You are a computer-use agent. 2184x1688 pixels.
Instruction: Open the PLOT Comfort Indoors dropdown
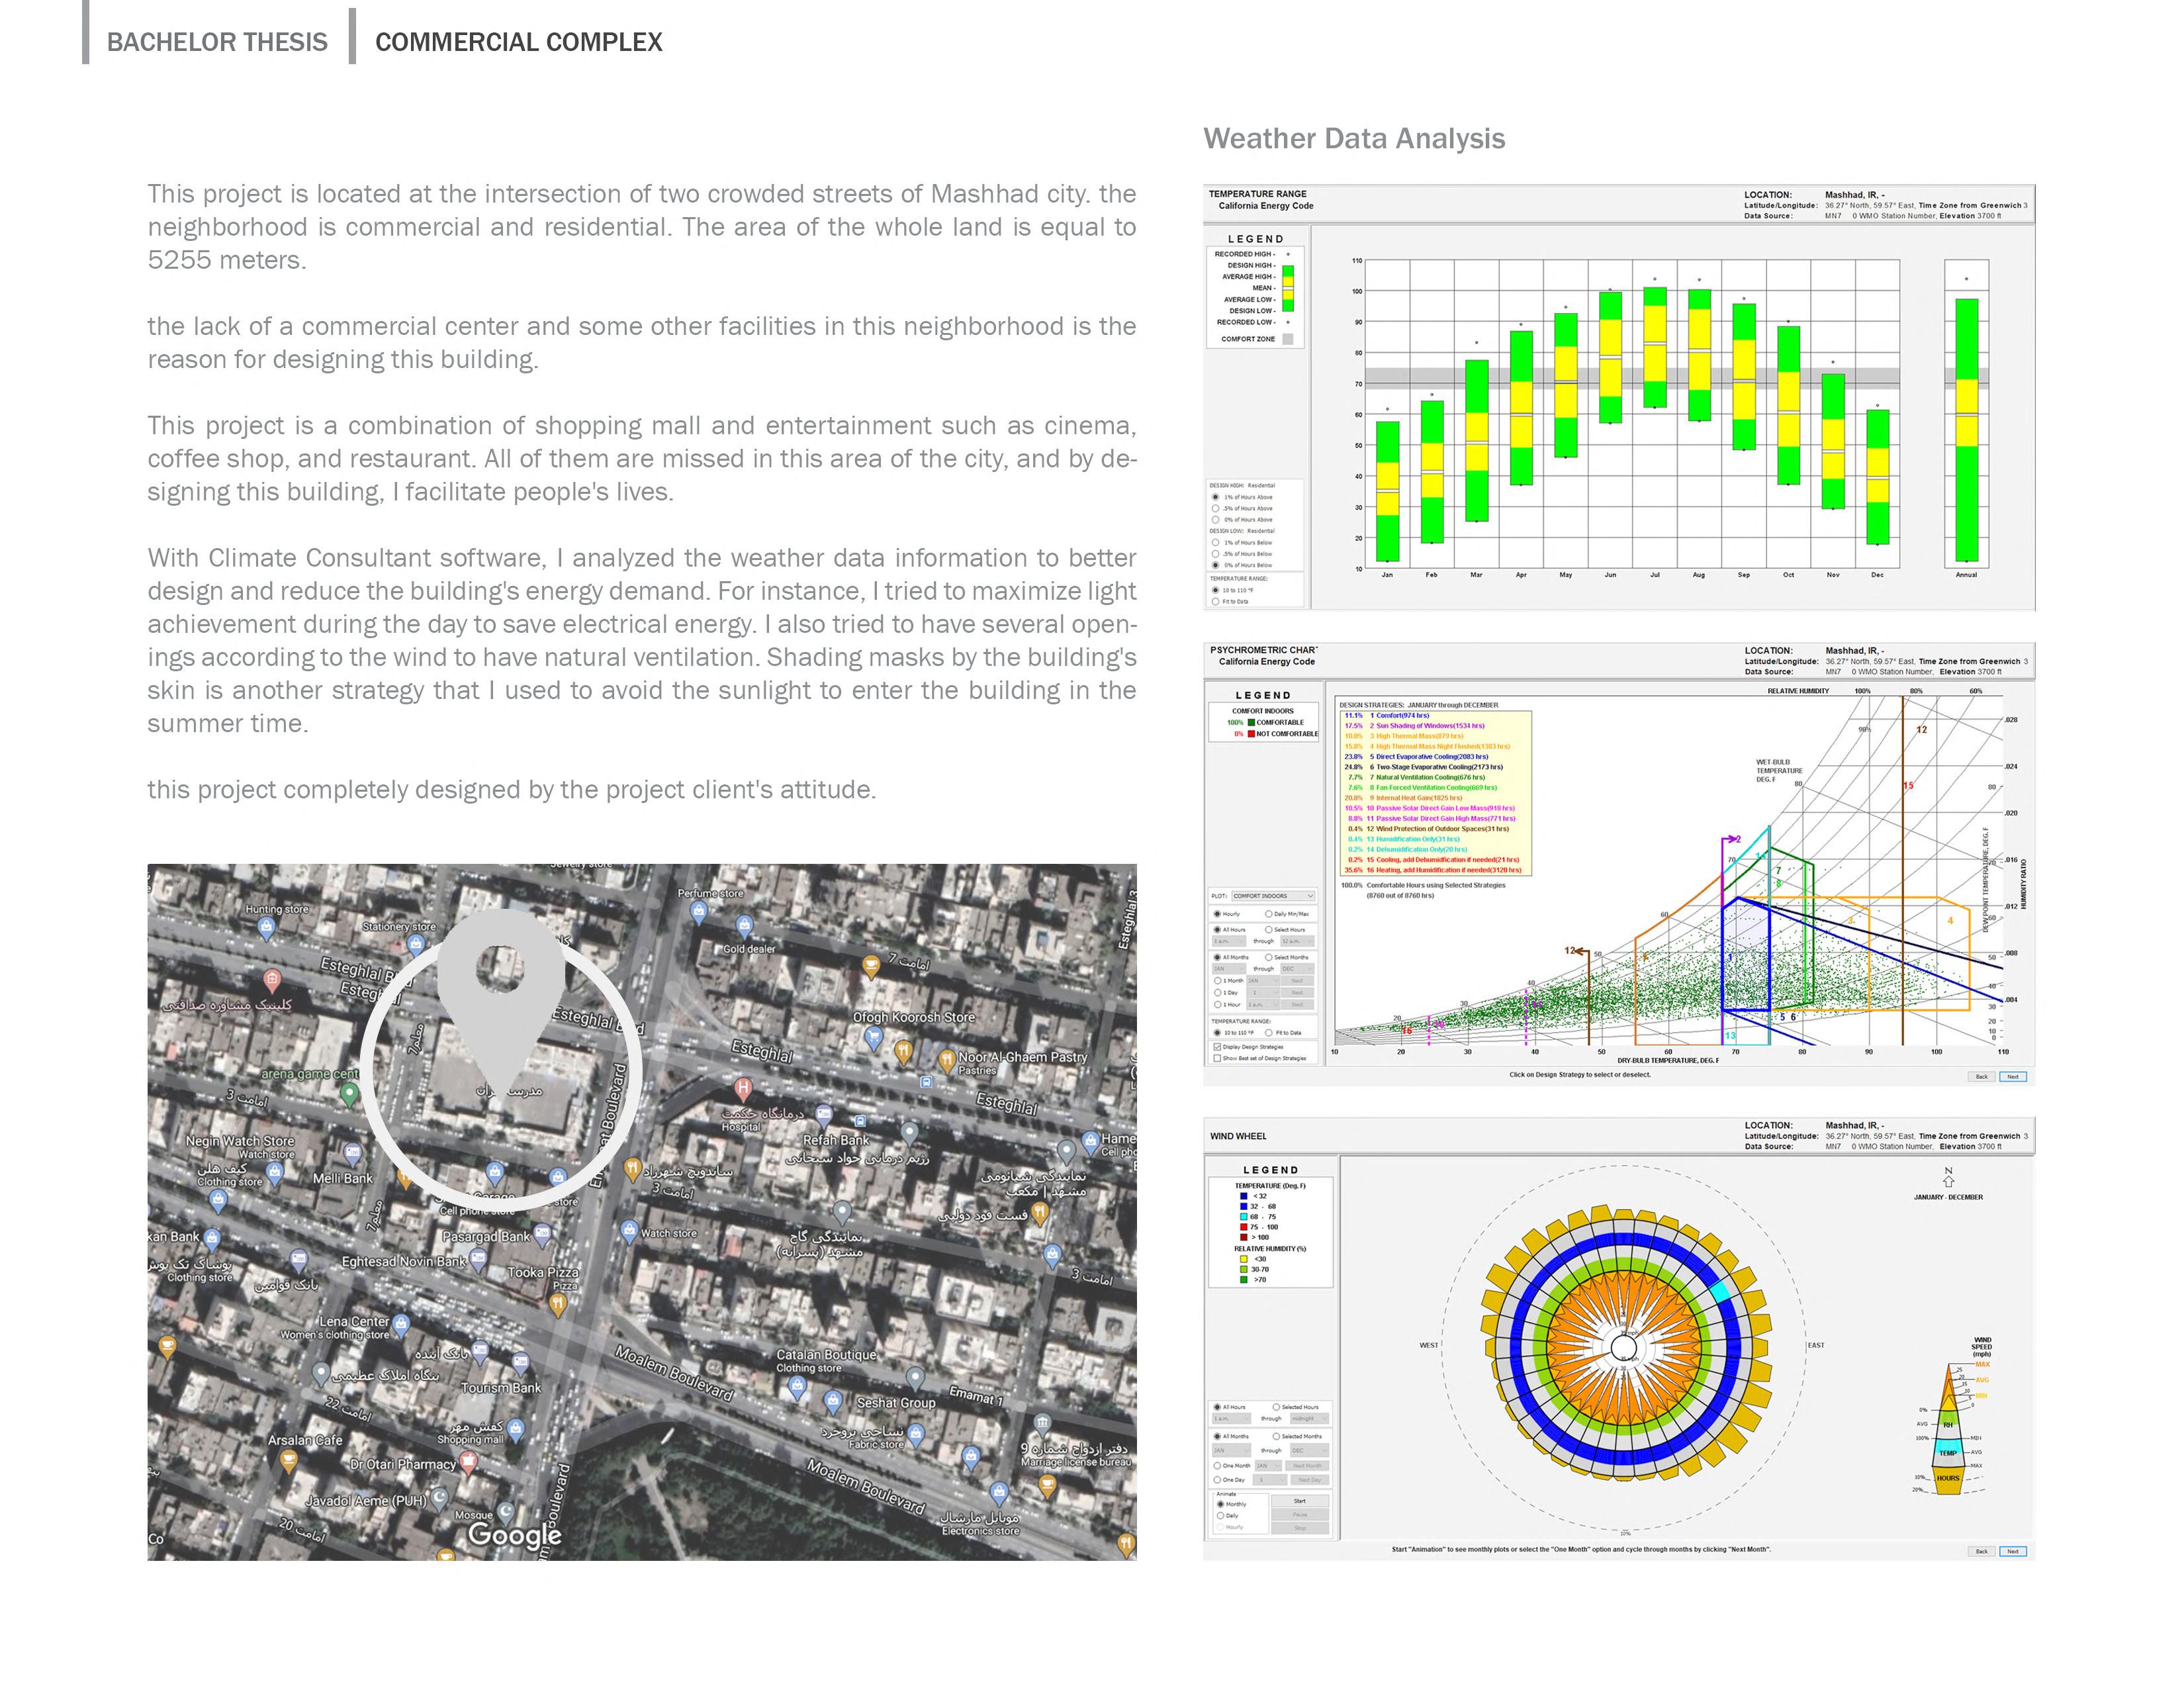(1273, 896)
